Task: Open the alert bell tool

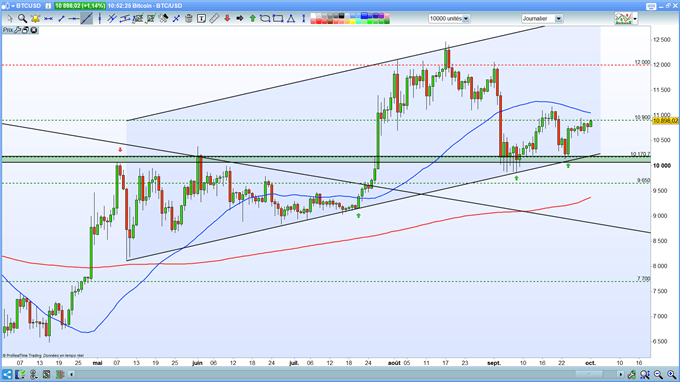Action: (x=35, y=18)
